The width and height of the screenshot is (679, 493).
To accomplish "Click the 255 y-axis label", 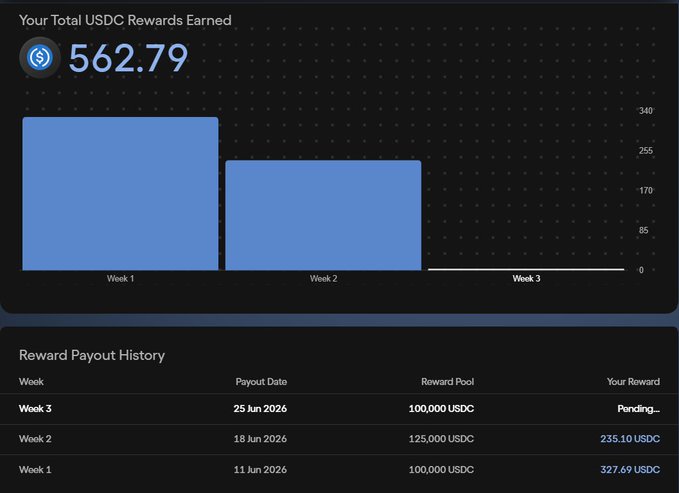I will coord(645,151).
